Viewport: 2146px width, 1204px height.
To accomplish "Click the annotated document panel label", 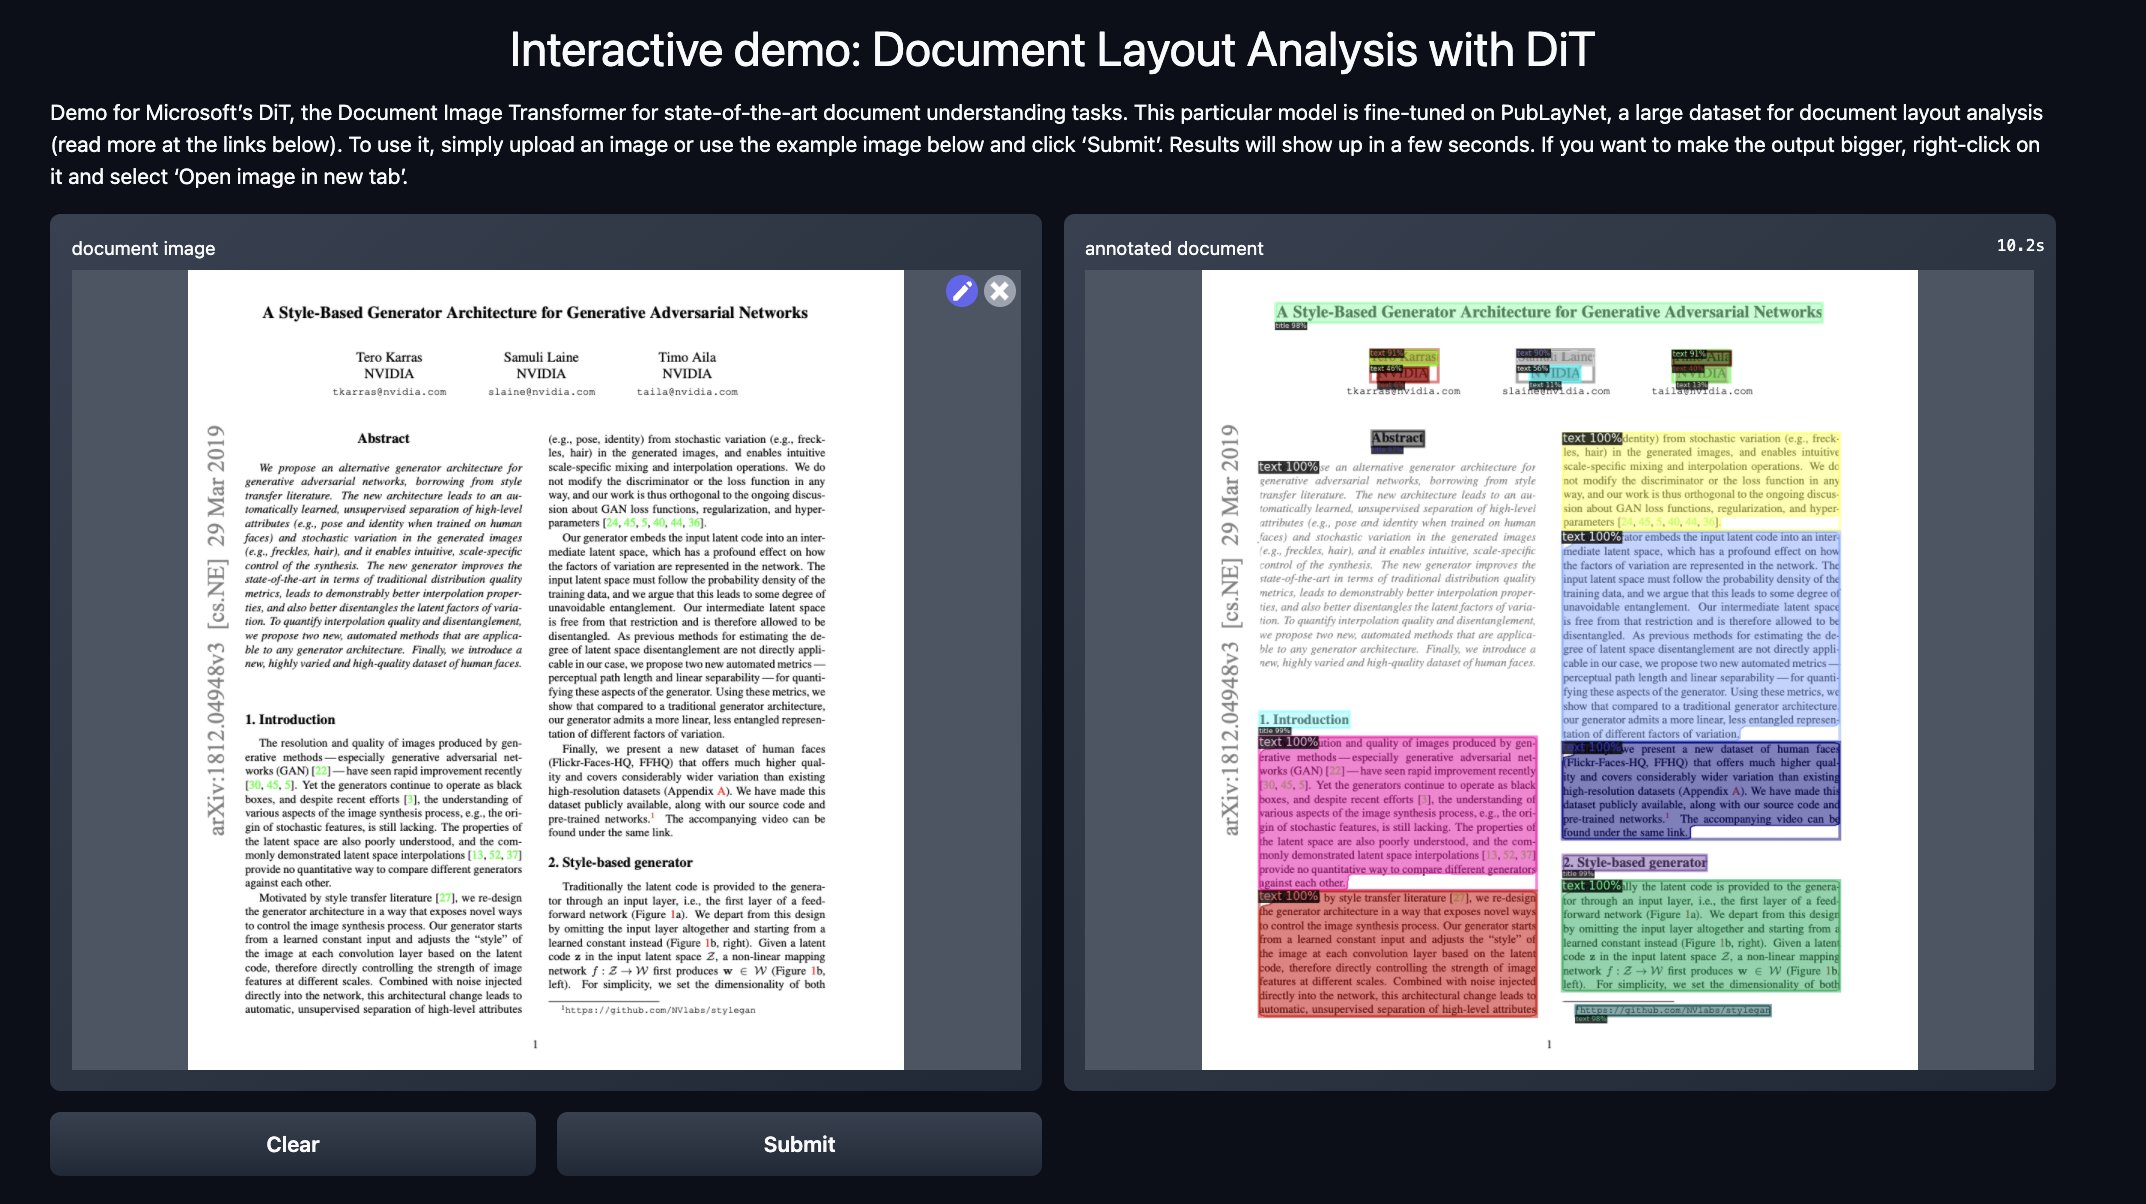I will (x=1173, y=248).
